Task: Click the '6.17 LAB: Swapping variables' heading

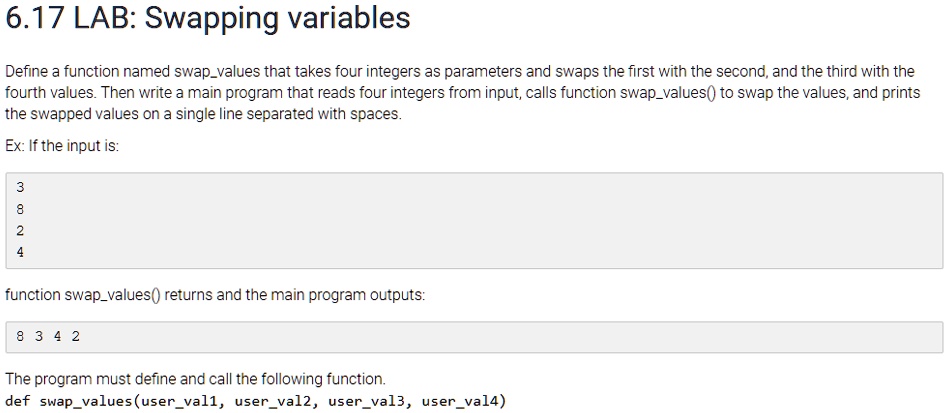Action: point(207,19)
